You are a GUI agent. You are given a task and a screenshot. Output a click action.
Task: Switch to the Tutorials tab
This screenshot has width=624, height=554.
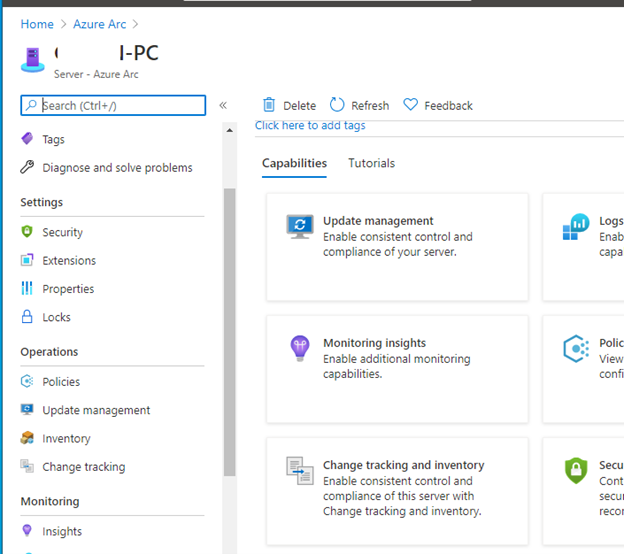coord(371,163)
